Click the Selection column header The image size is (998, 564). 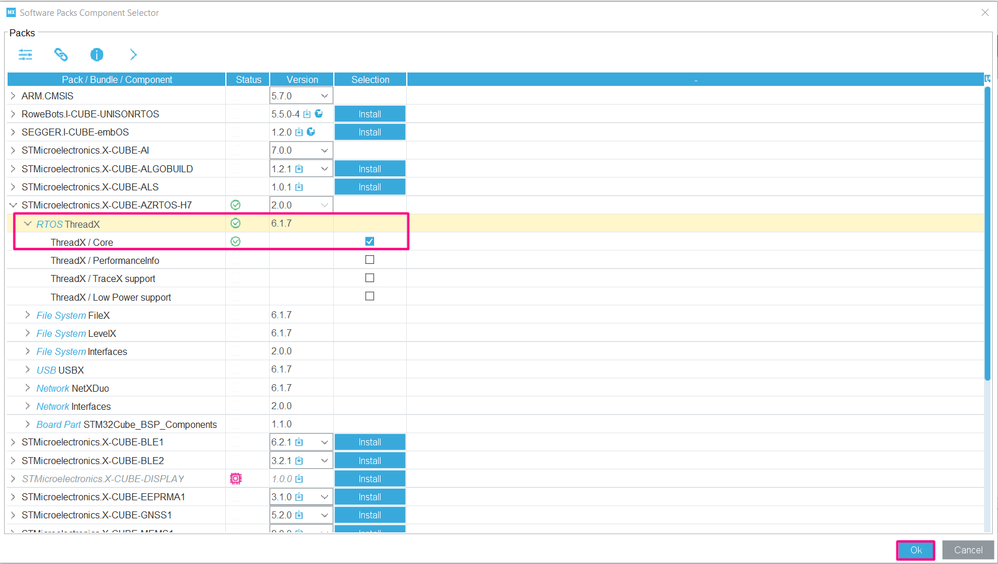click(x=370, y=80)
